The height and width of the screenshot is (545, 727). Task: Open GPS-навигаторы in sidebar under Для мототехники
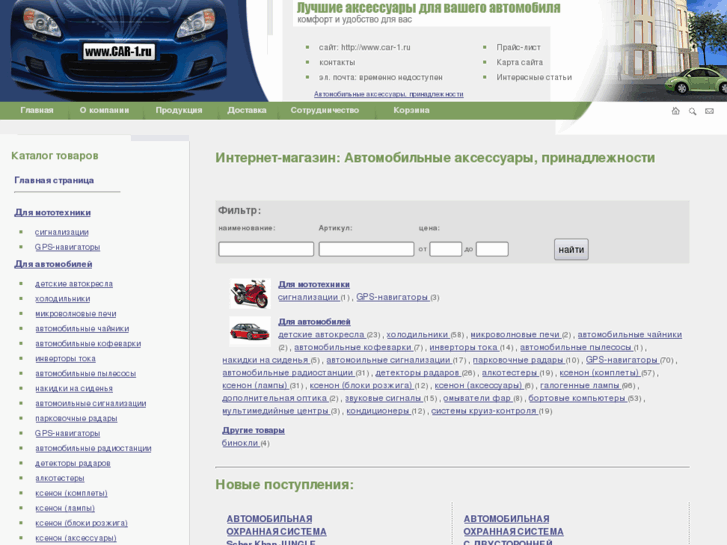pyautogui.click(x=67, y=247)
